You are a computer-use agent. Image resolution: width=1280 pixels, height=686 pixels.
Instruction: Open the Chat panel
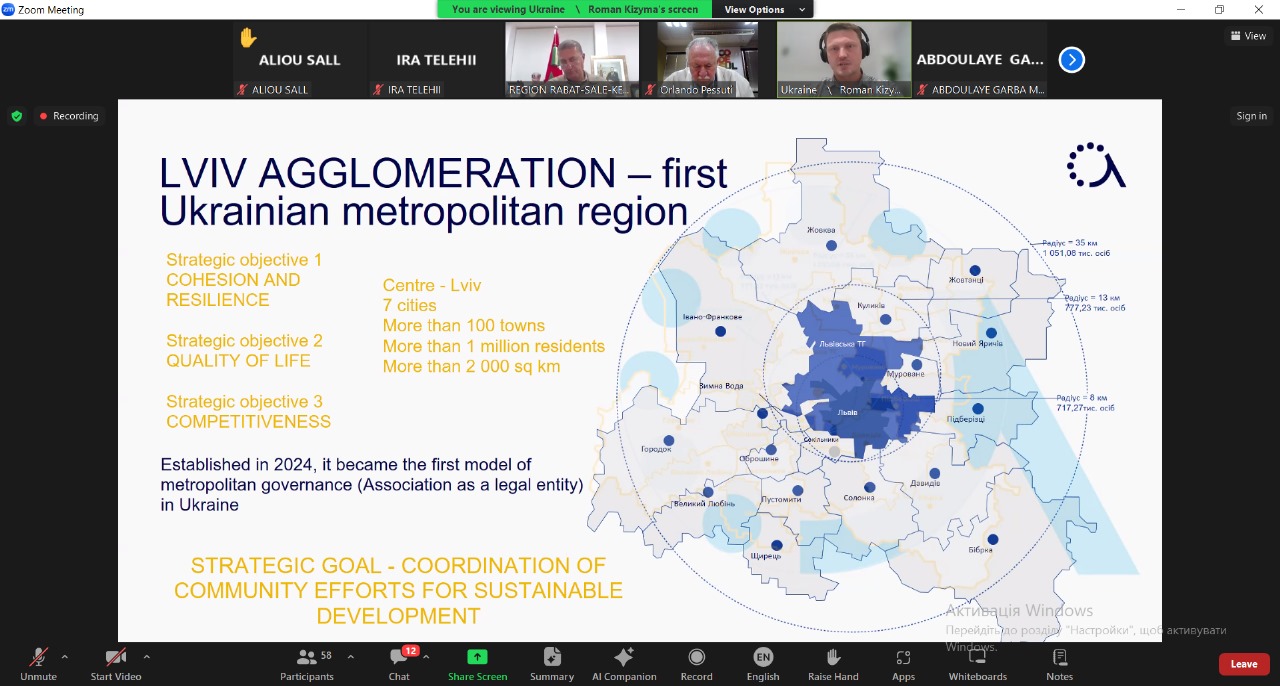(399, 664)
